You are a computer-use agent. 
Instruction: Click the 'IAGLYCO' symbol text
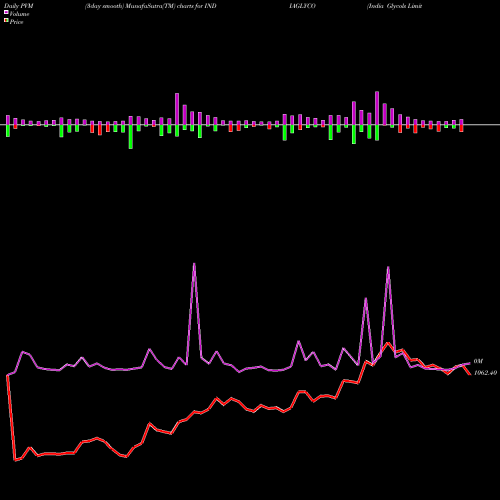[x=302, y=6]
